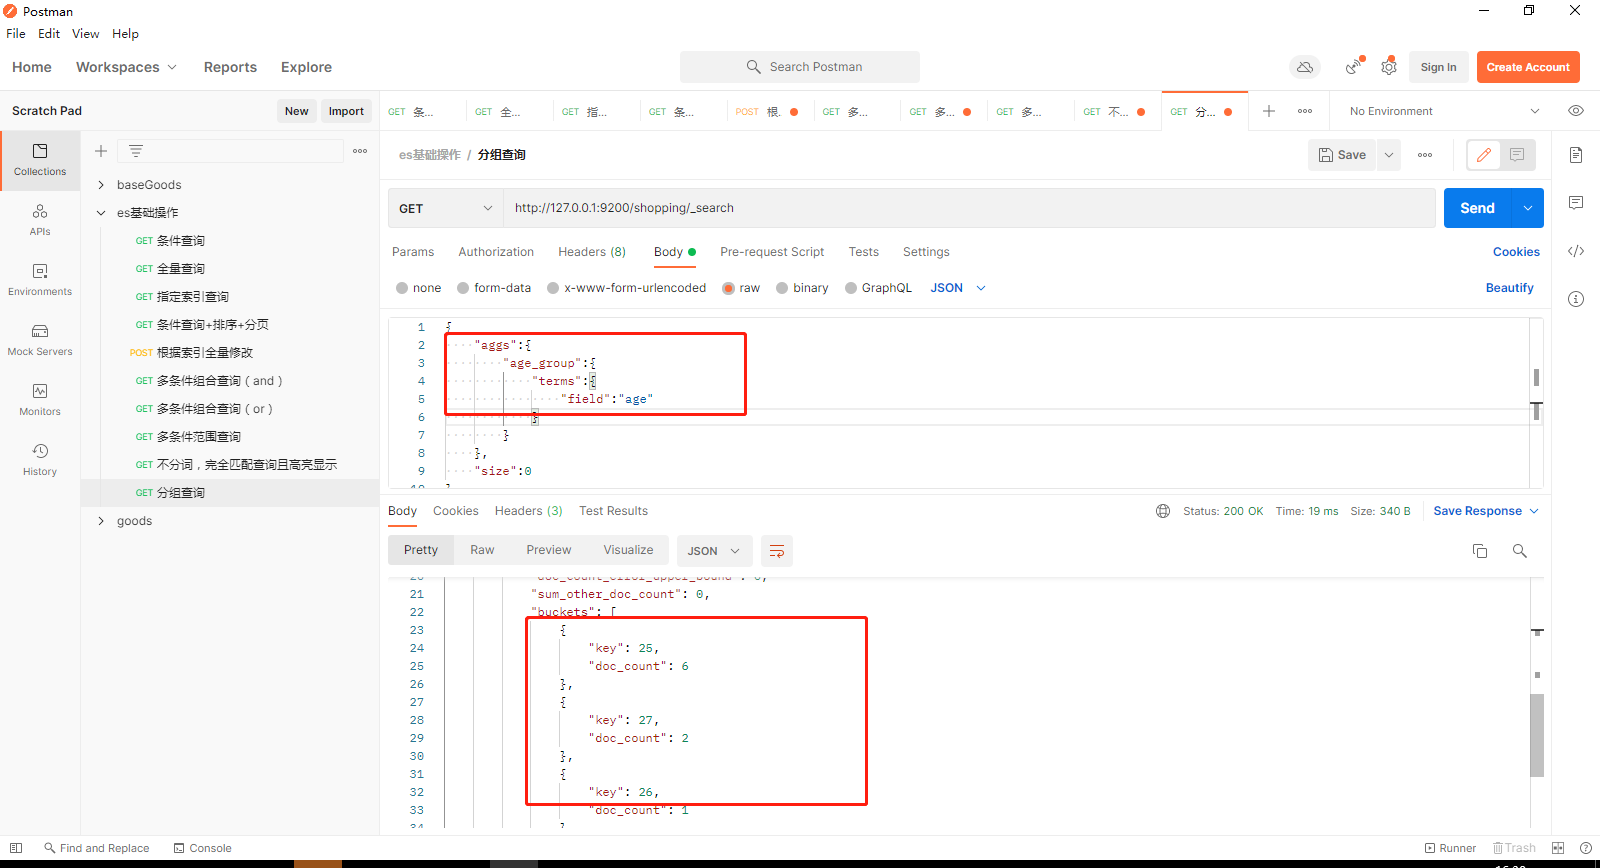Switch to the Headers (8) request tab

point(592,252)
